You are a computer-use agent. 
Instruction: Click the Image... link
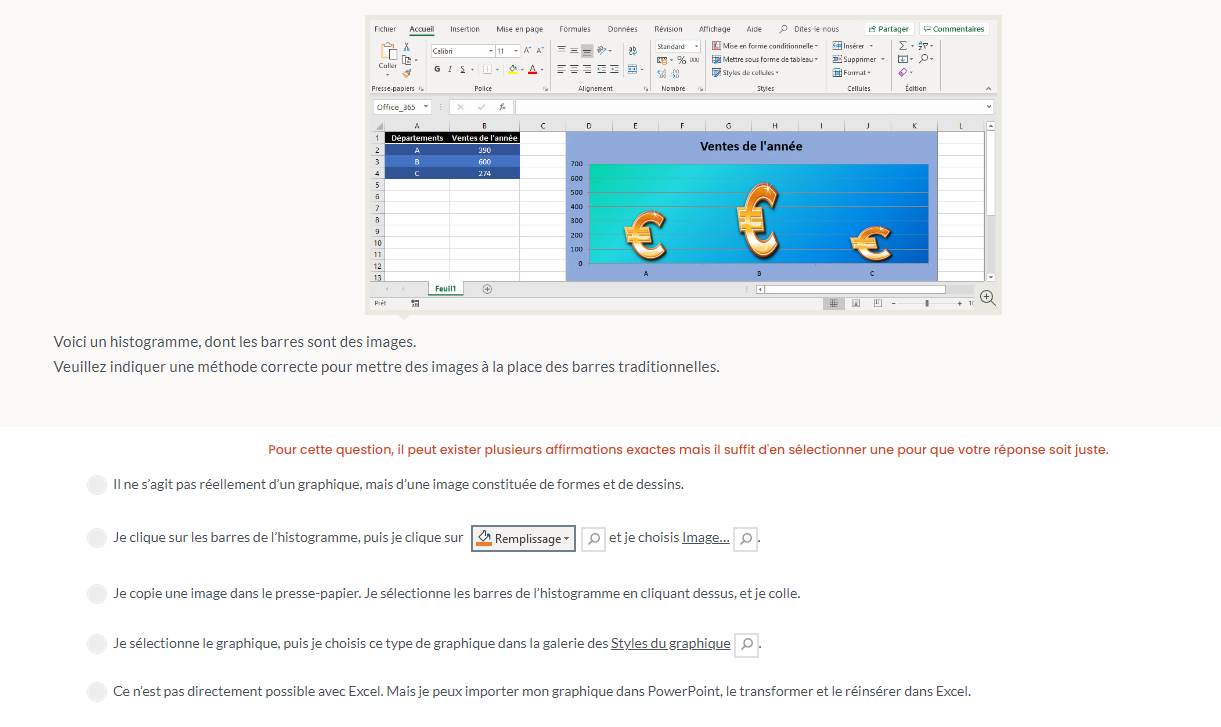(x=705, y=538)
